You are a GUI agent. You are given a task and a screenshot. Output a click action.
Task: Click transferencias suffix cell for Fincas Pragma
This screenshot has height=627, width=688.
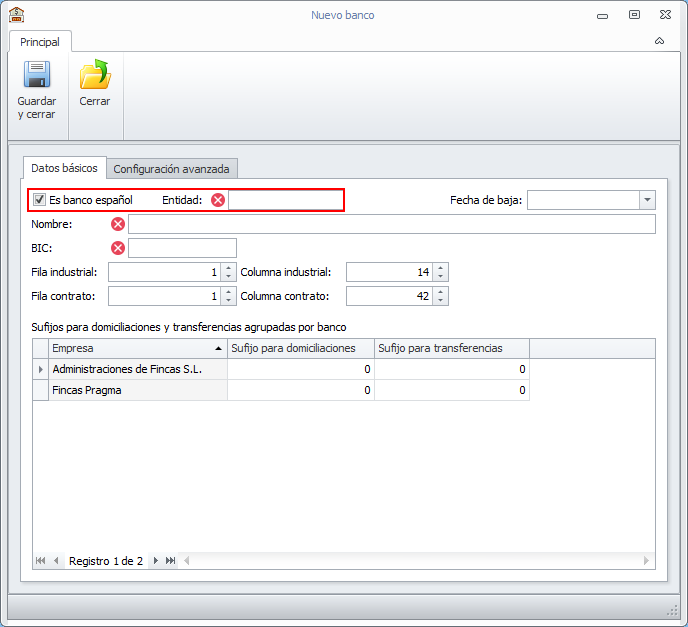(452, 391)
